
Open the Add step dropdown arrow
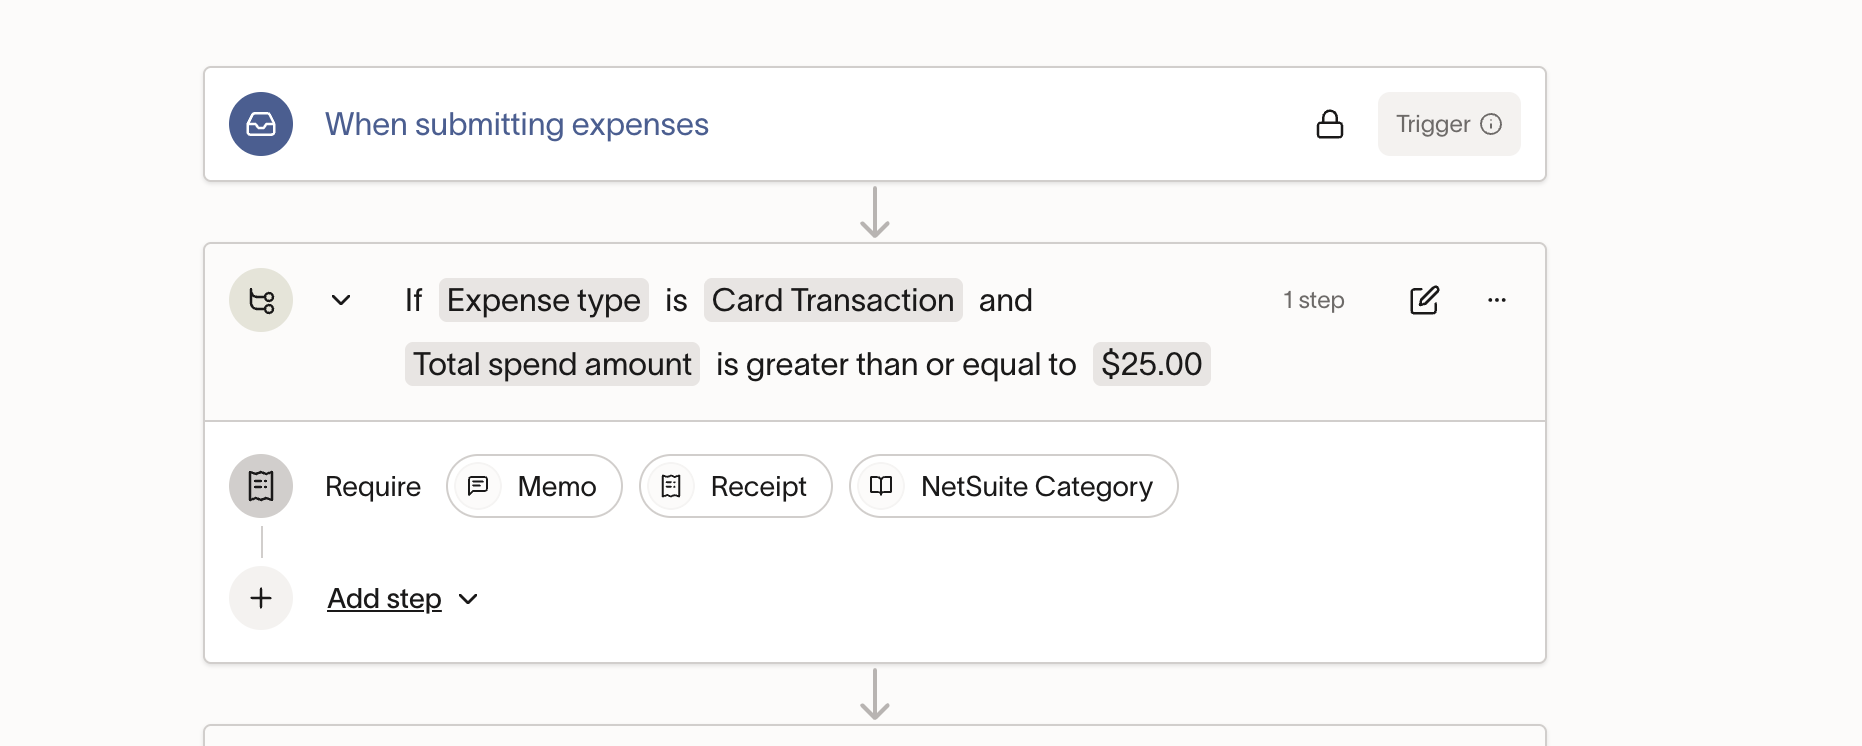(468, 599)
